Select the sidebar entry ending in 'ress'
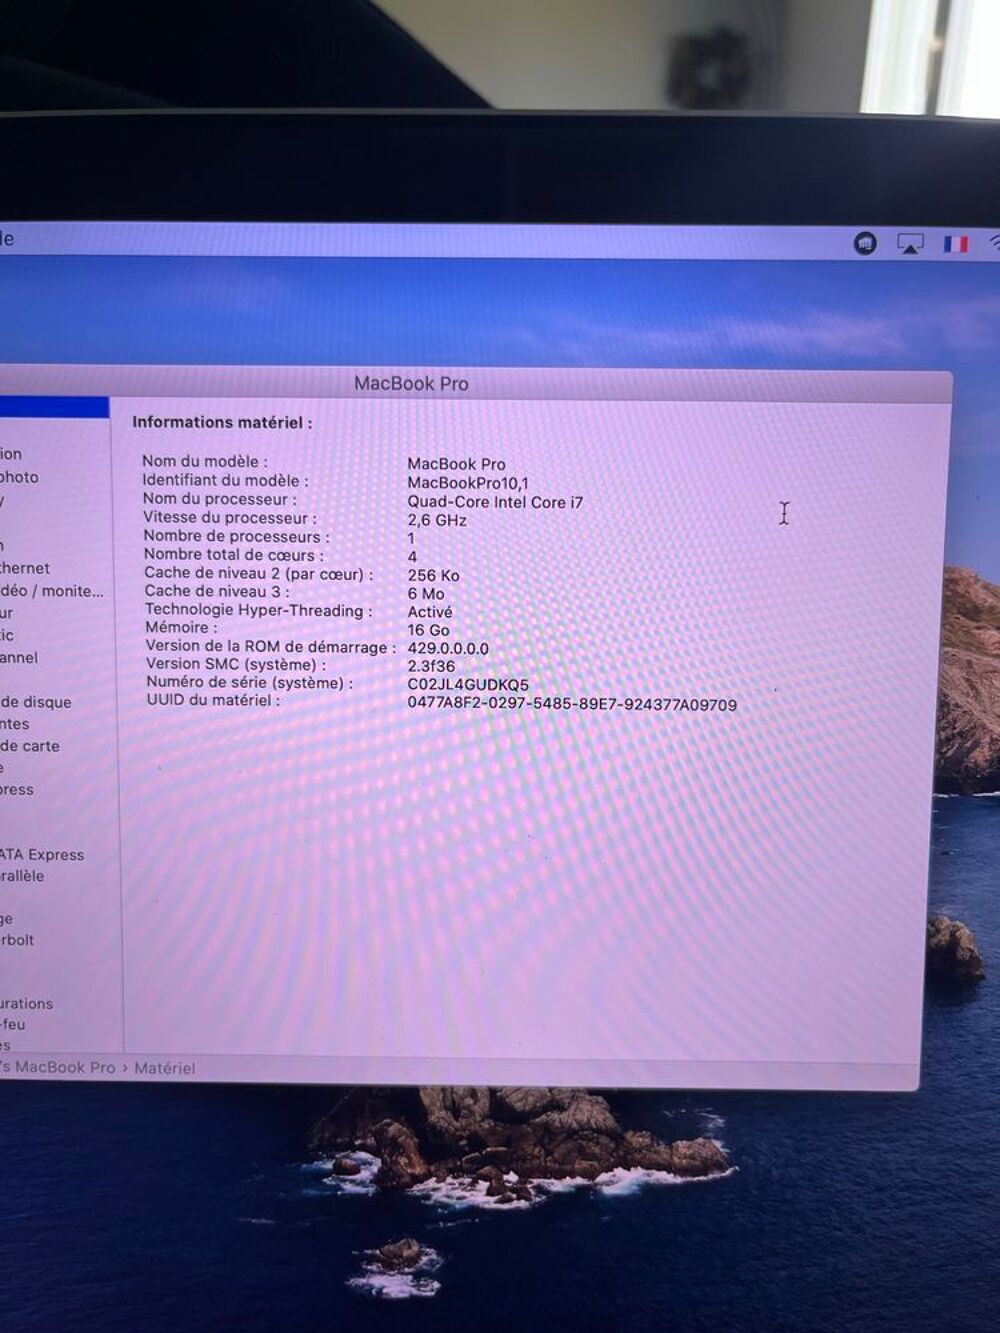This screenshot has width=1000, height=1333. 17,790
